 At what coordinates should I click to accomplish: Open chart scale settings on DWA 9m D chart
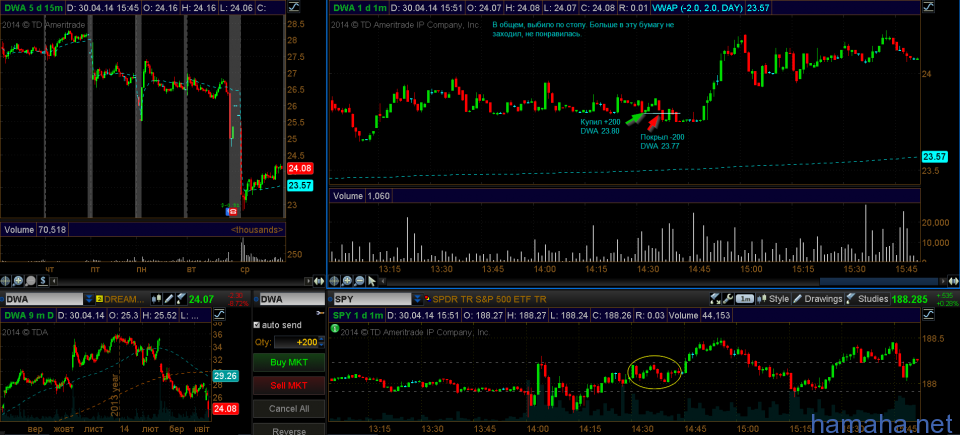219,316
